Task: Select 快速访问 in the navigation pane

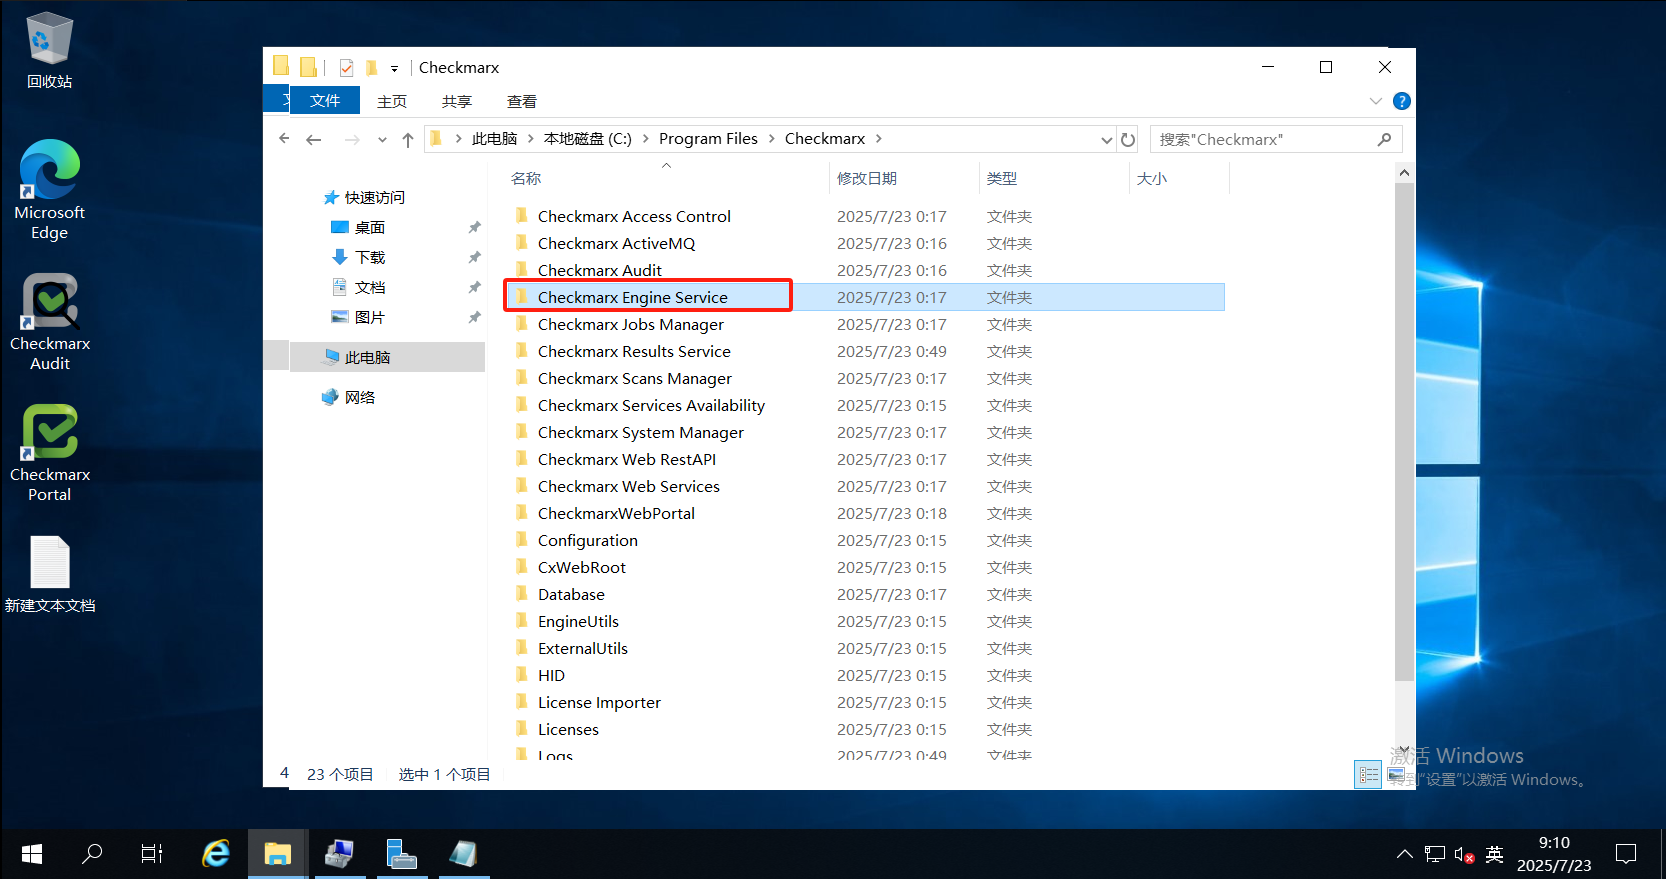Action: (x=374, y=198)
